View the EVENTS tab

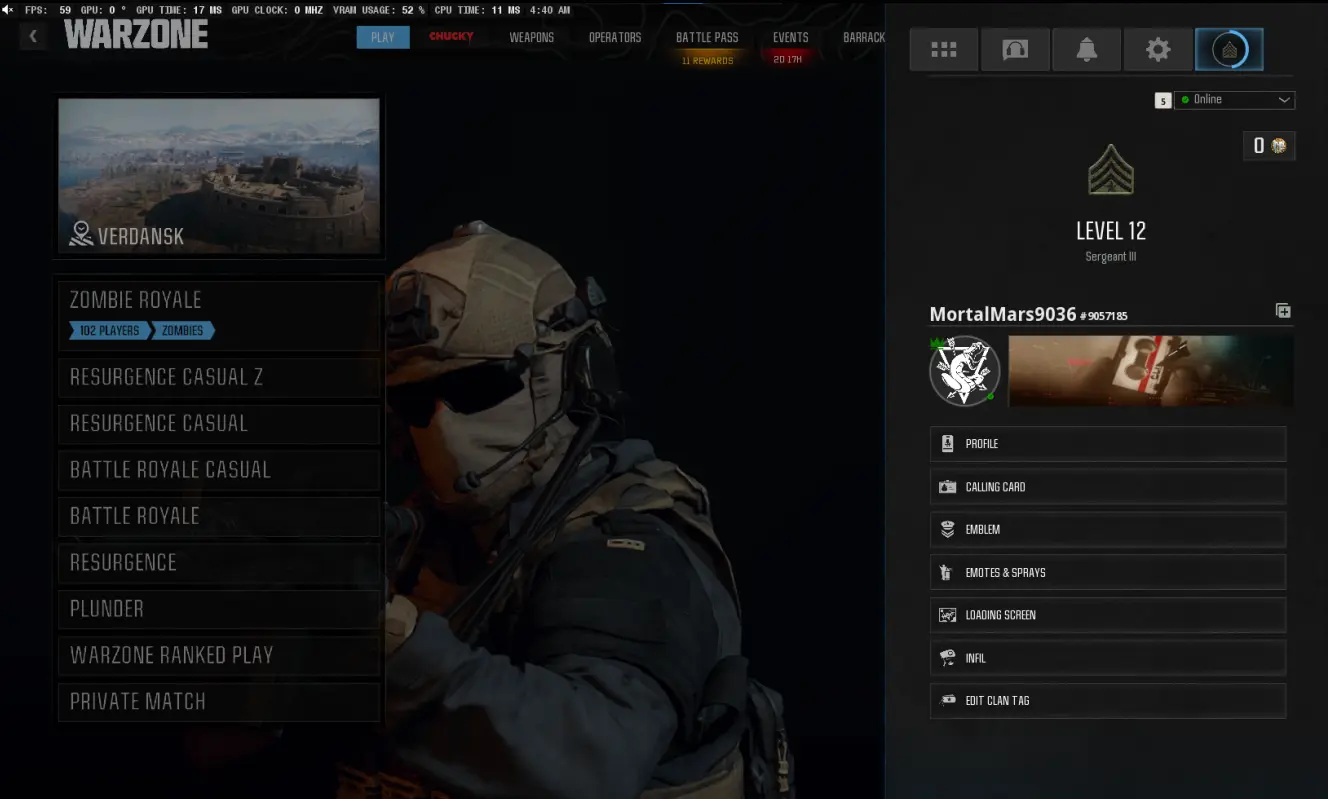(x=790, y=38)
